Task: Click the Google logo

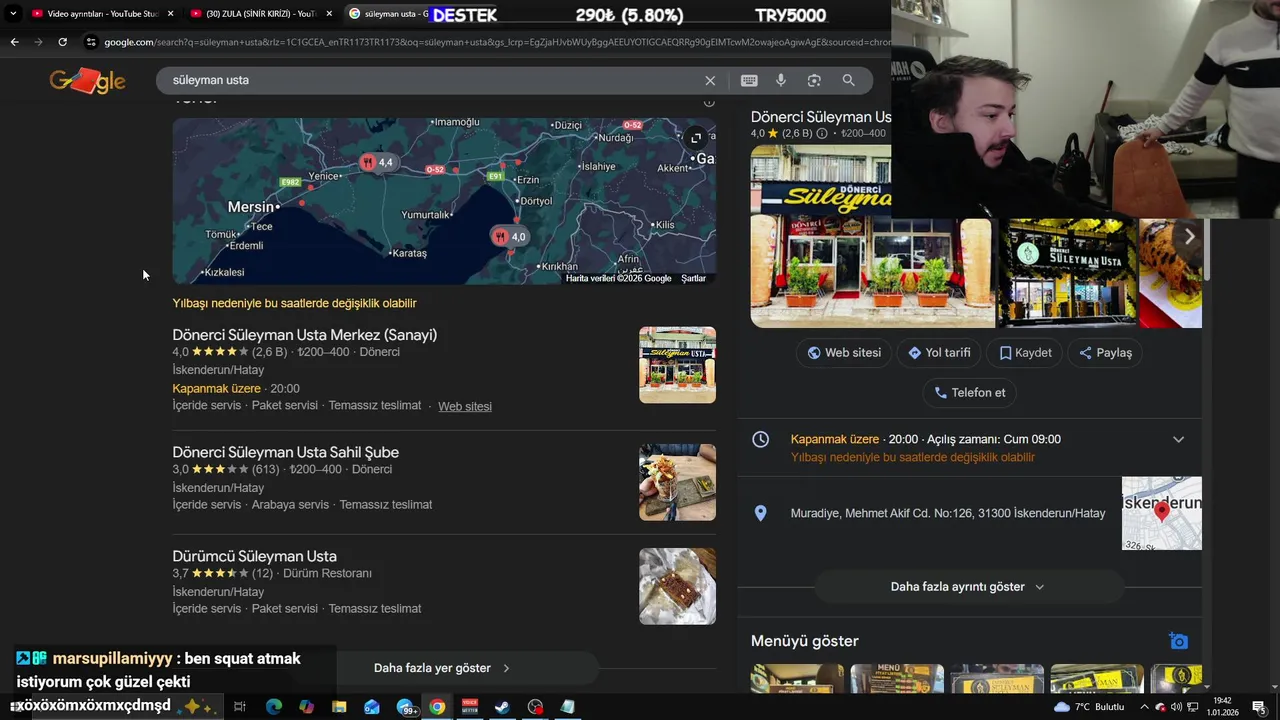Action: point(88,81)
